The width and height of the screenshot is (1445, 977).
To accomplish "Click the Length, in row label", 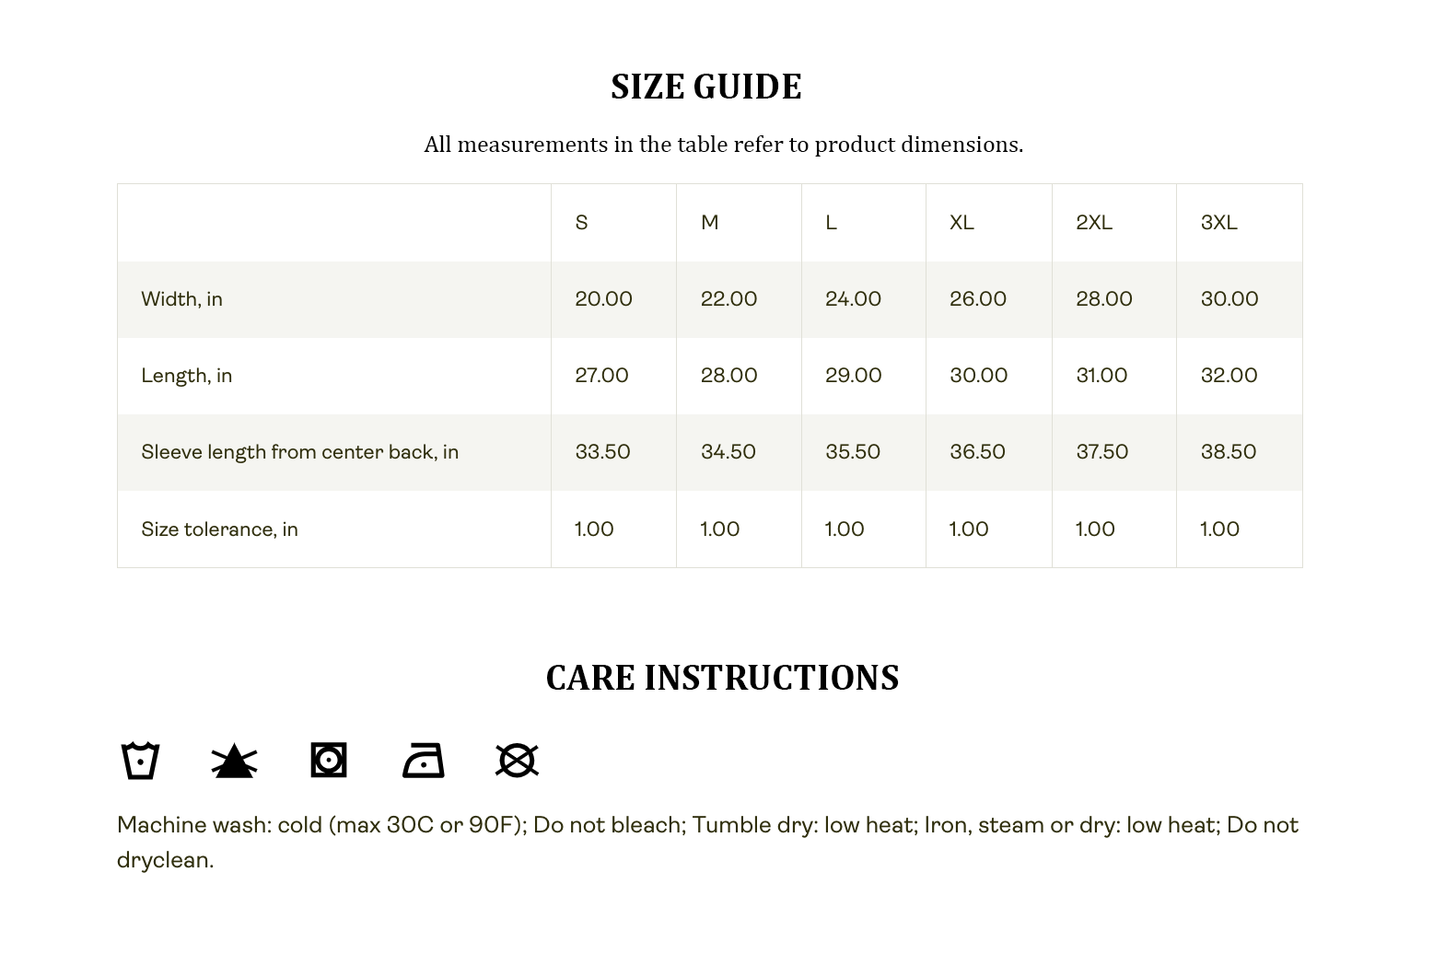I will click(x=187, y=376).
